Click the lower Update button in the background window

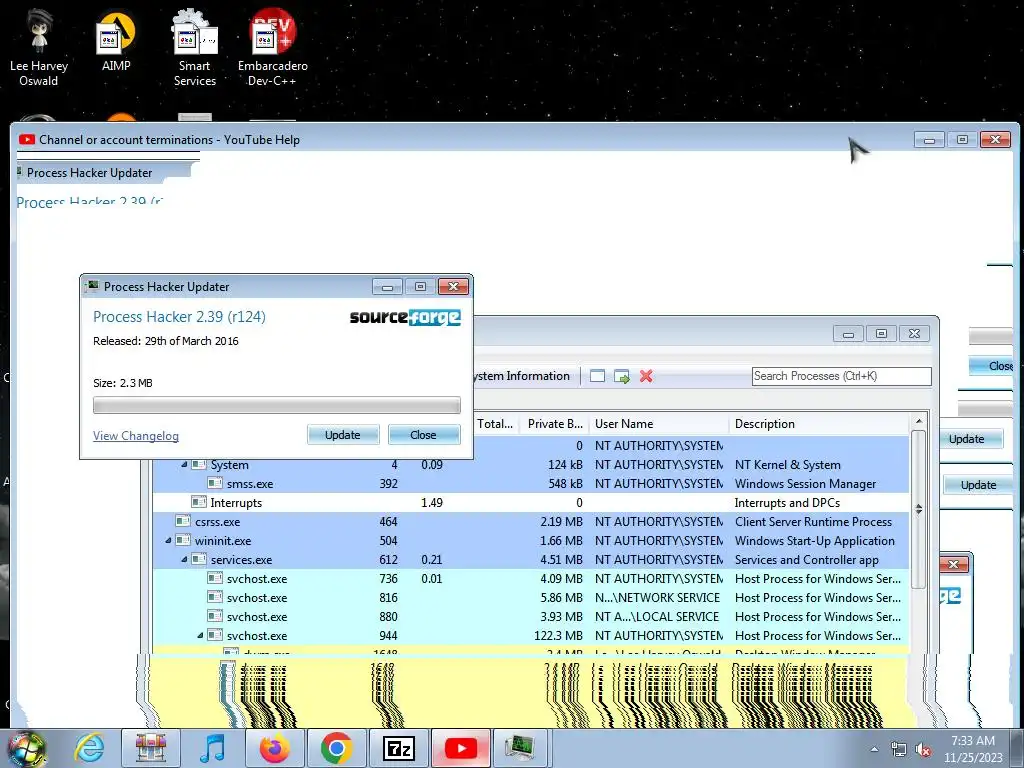978,485
